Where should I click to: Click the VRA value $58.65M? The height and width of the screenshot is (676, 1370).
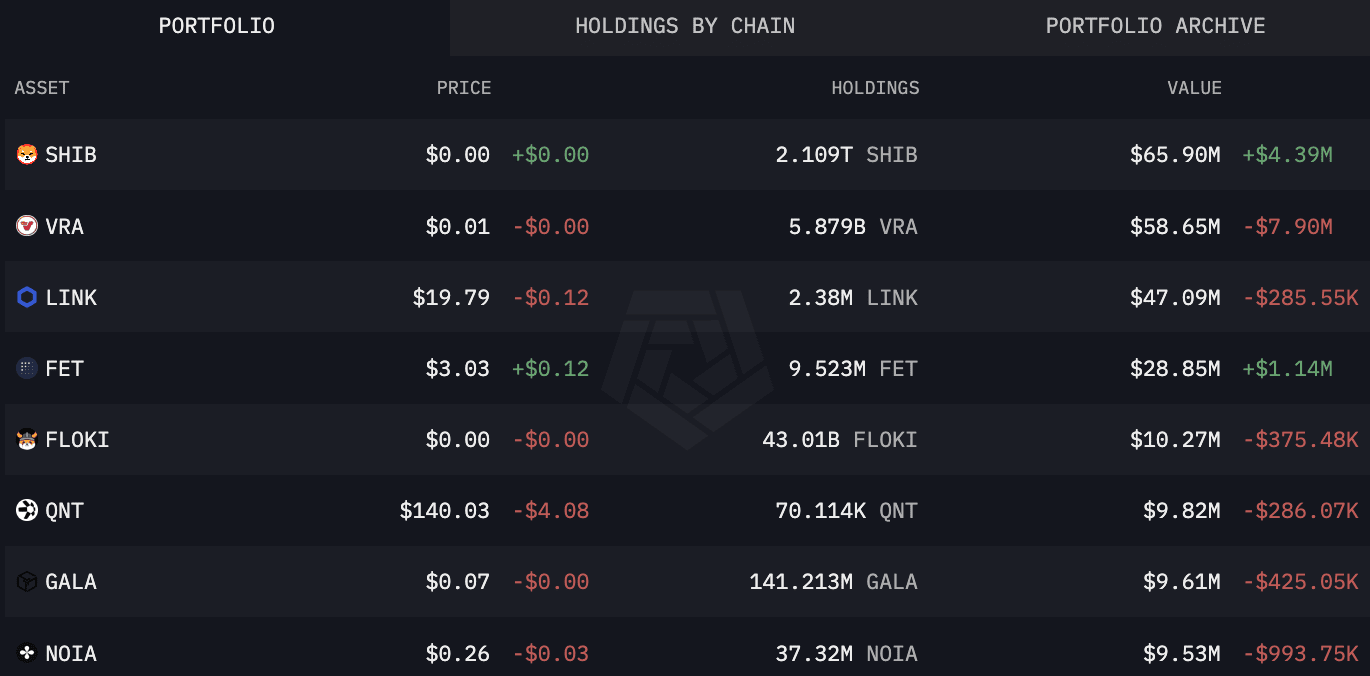[1175, 226]
